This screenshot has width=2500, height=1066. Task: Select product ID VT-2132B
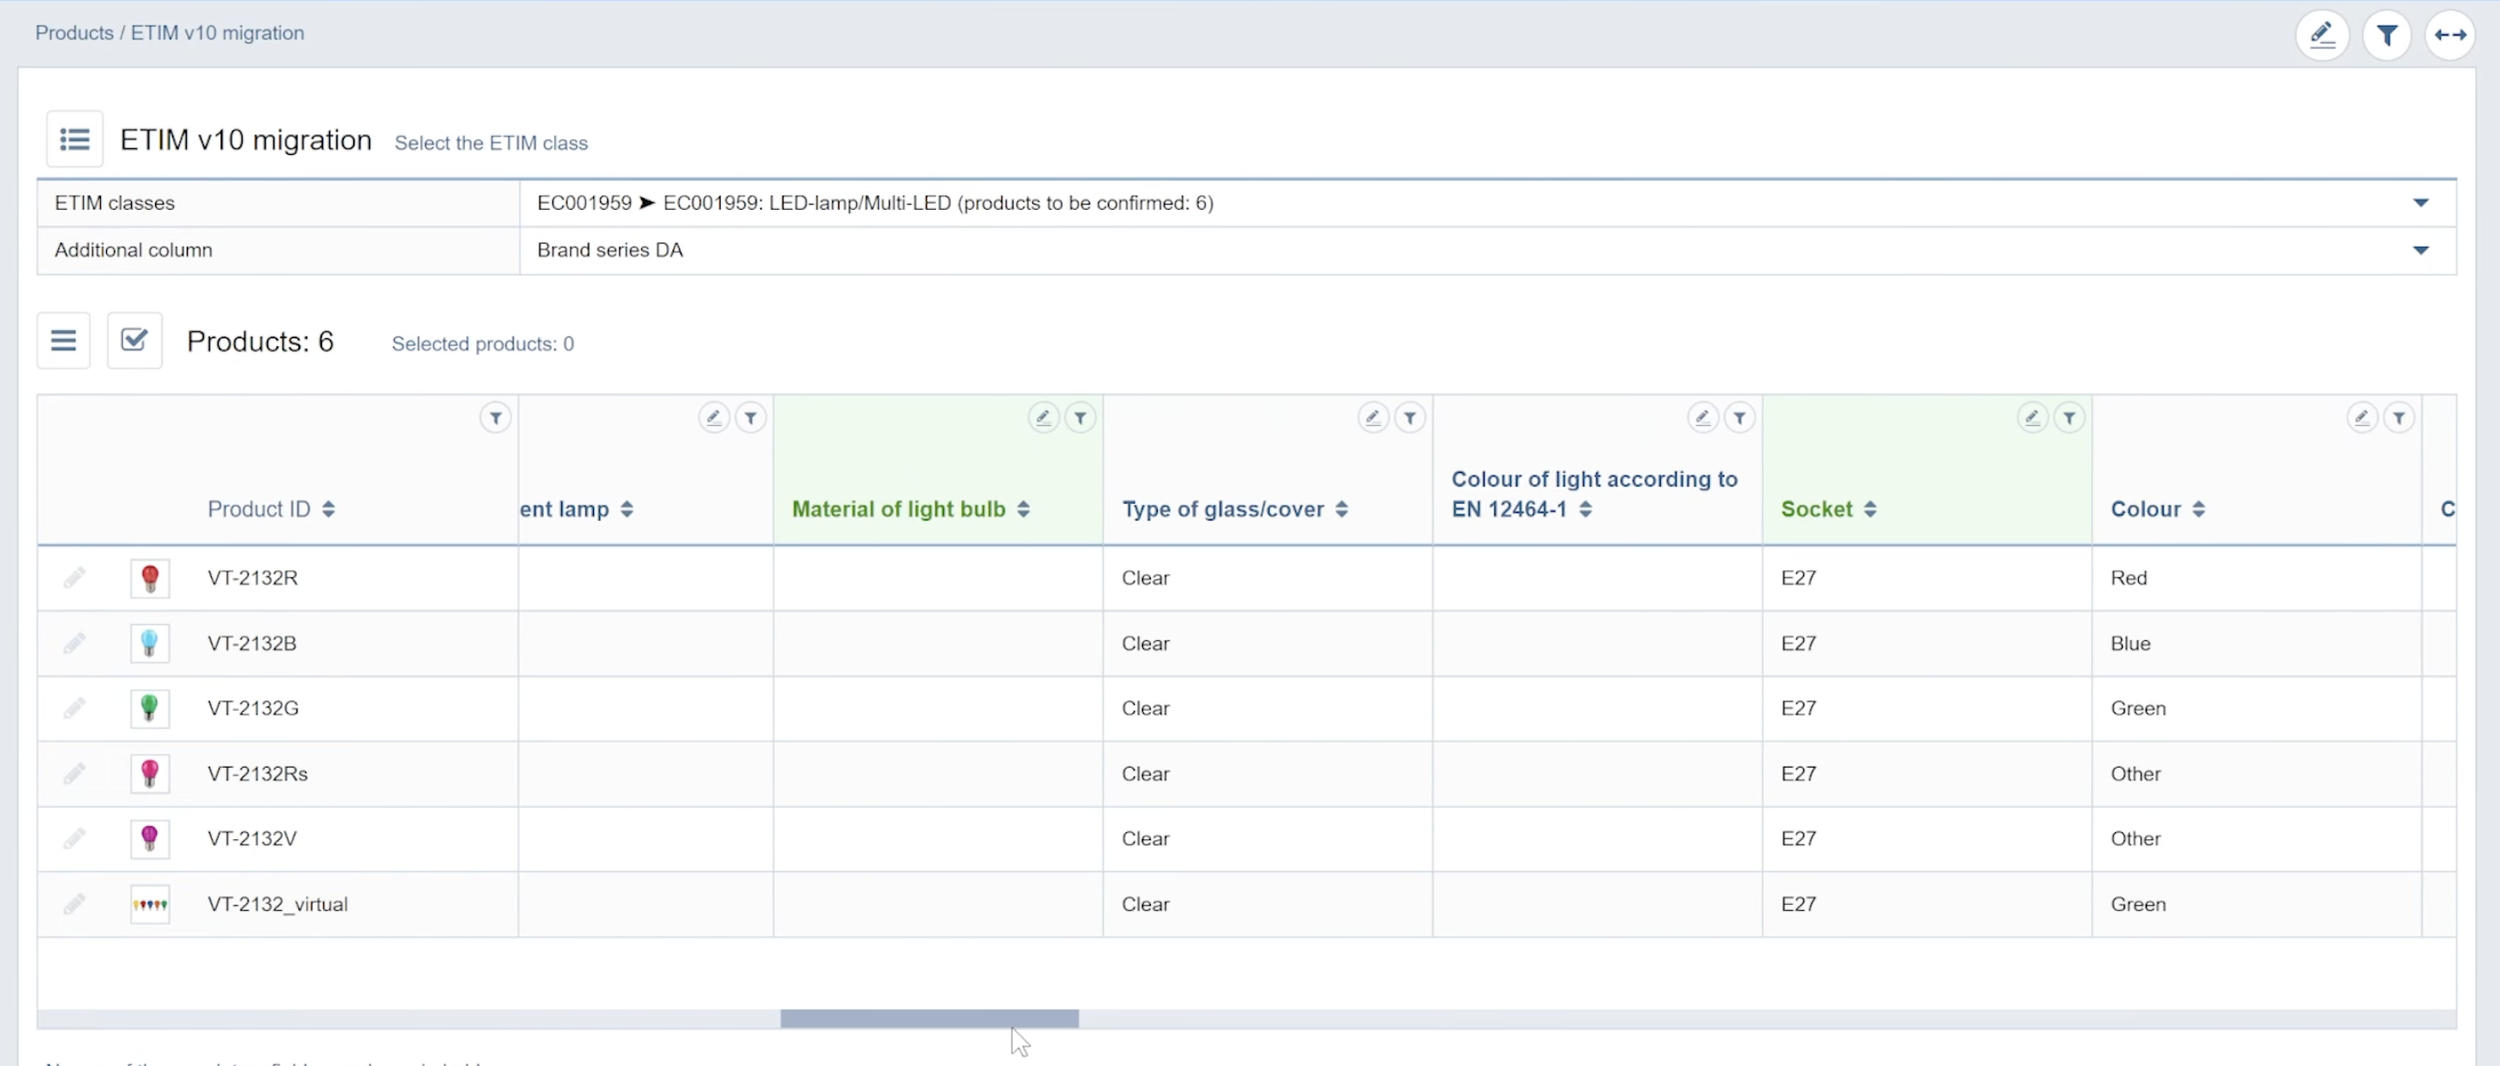point(252,643)
